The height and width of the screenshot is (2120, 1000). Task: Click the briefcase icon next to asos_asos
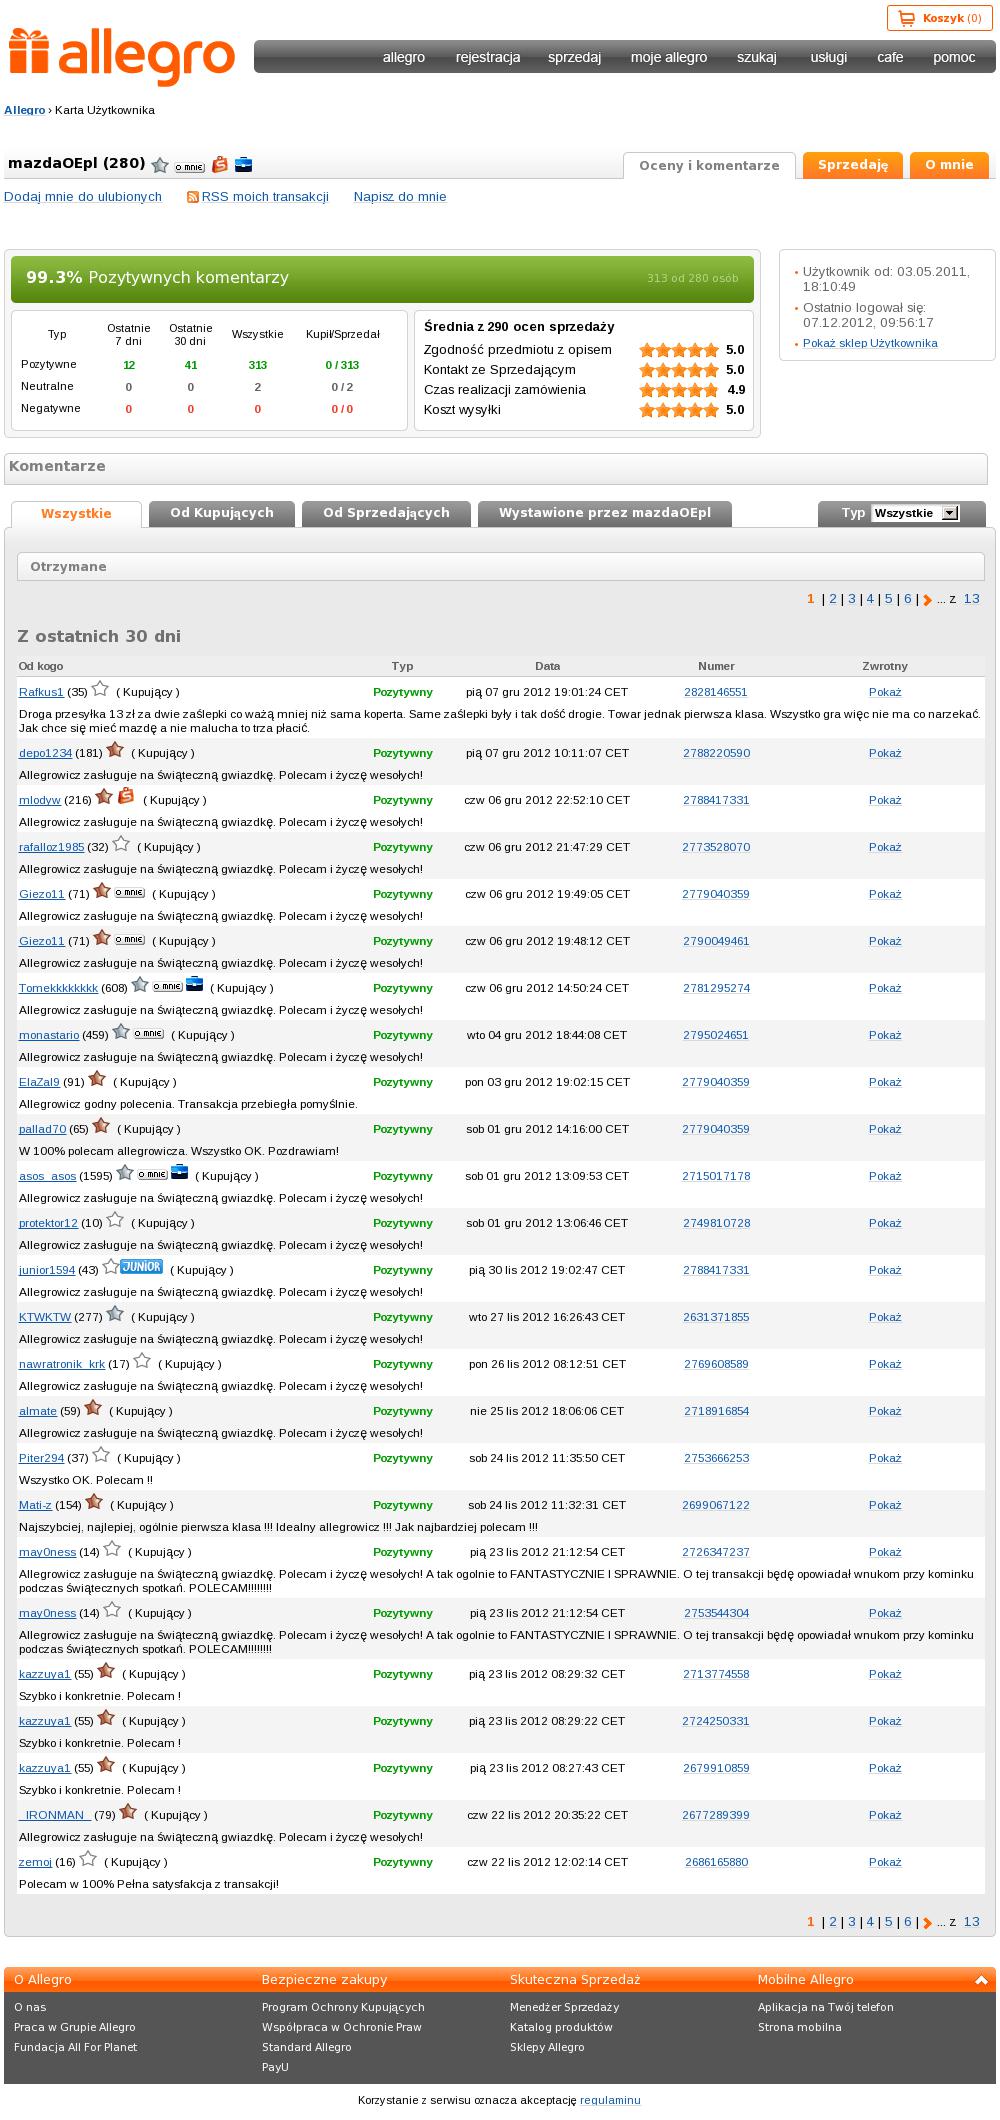coord(179,1172)
